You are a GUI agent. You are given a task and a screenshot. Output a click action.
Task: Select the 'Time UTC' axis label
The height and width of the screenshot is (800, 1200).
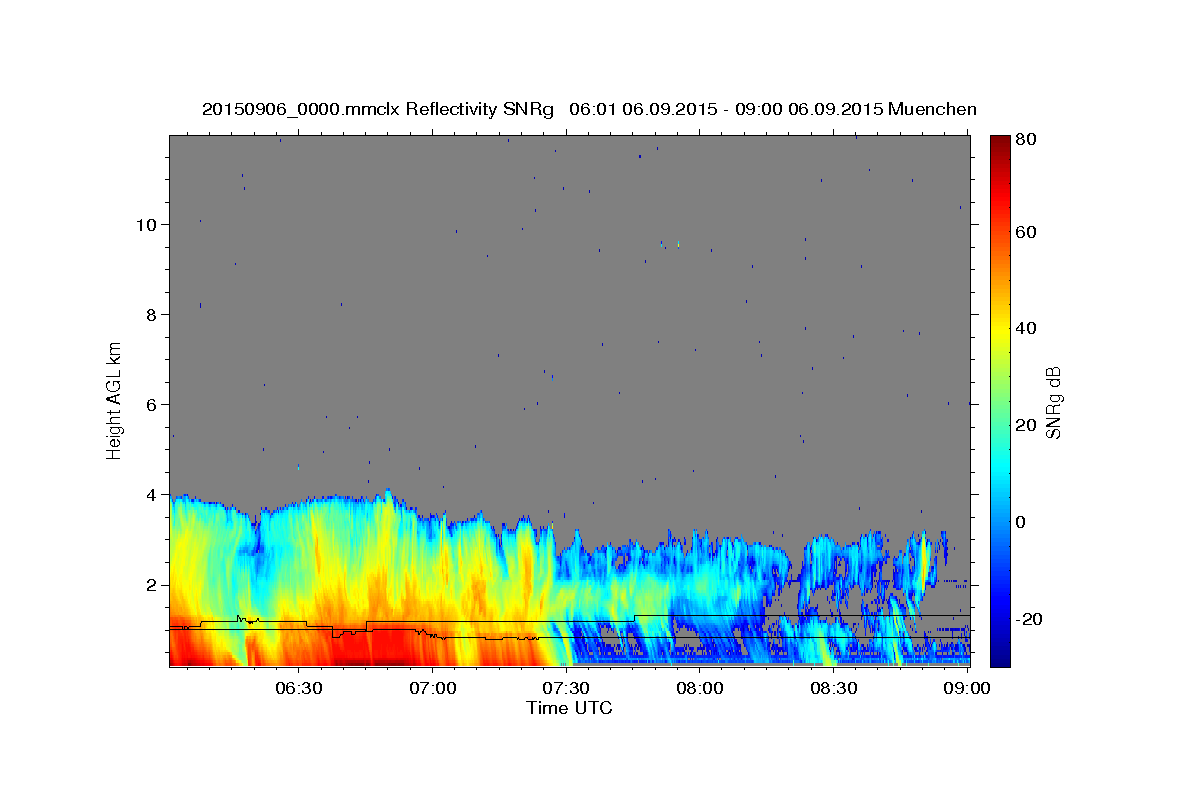pos(569,708)
